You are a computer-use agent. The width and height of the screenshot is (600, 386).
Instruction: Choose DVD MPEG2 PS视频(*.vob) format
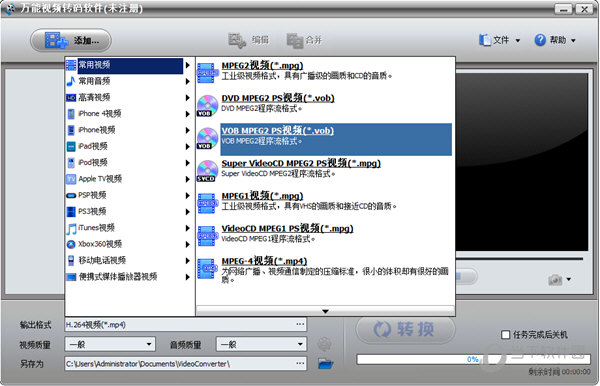click(324, 106)
